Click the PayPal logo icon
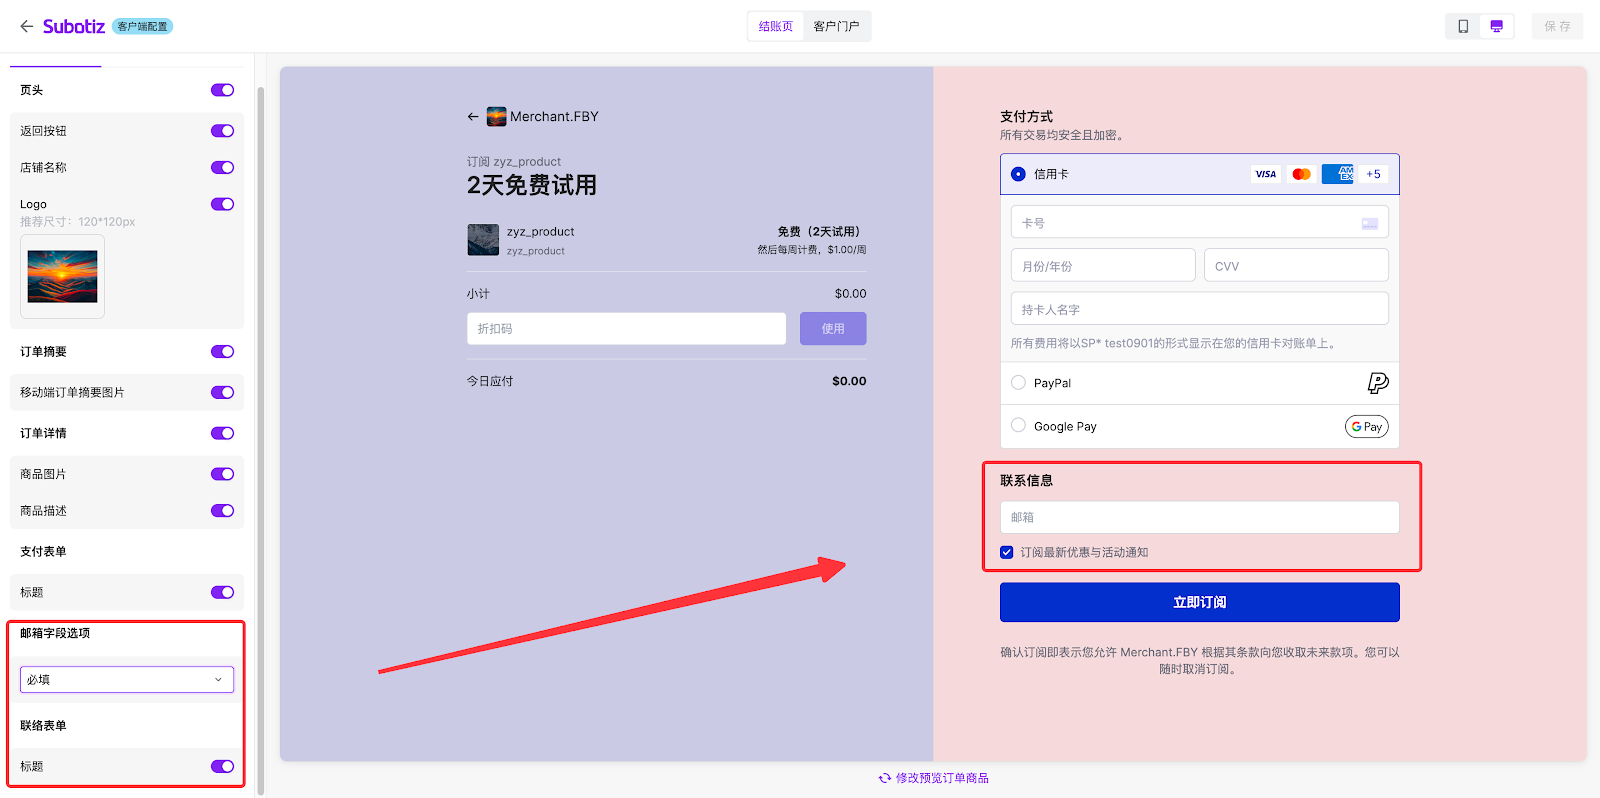Image resolution: width=1600 pixels, height=798 pixels. point(1377,383)
